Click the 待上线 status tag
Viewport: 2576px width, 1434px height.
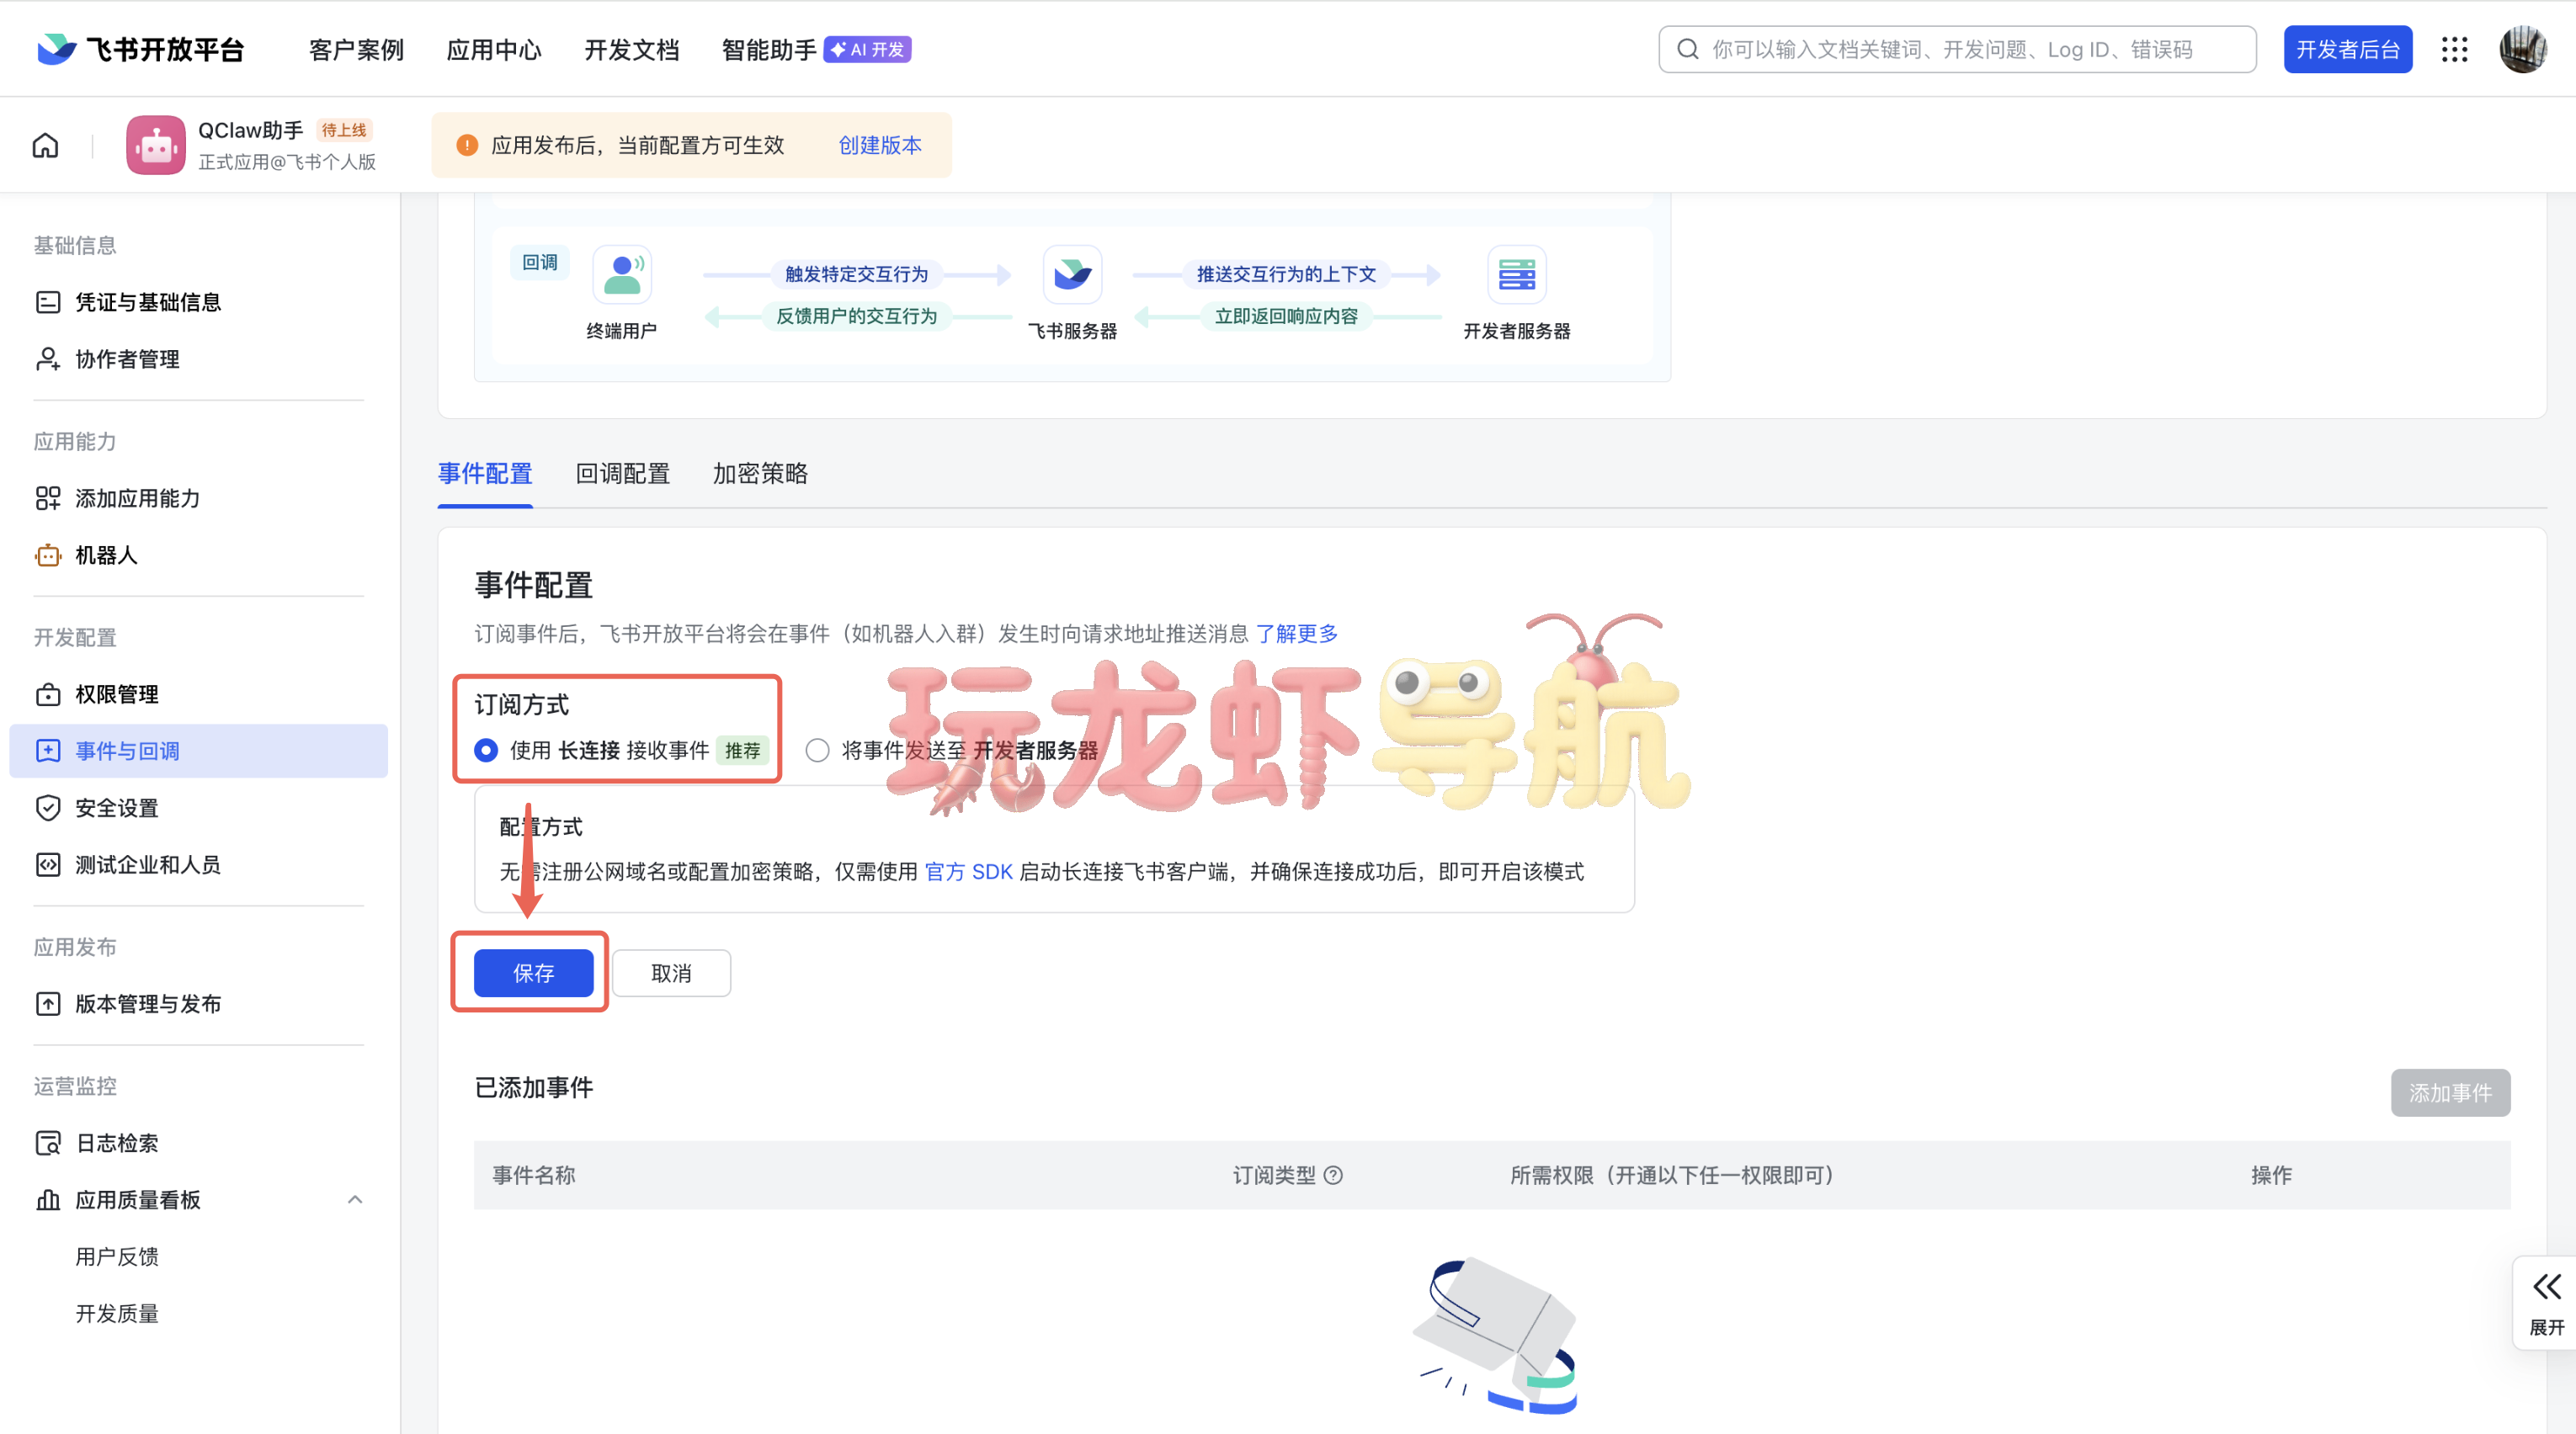[x=344, y=130]
